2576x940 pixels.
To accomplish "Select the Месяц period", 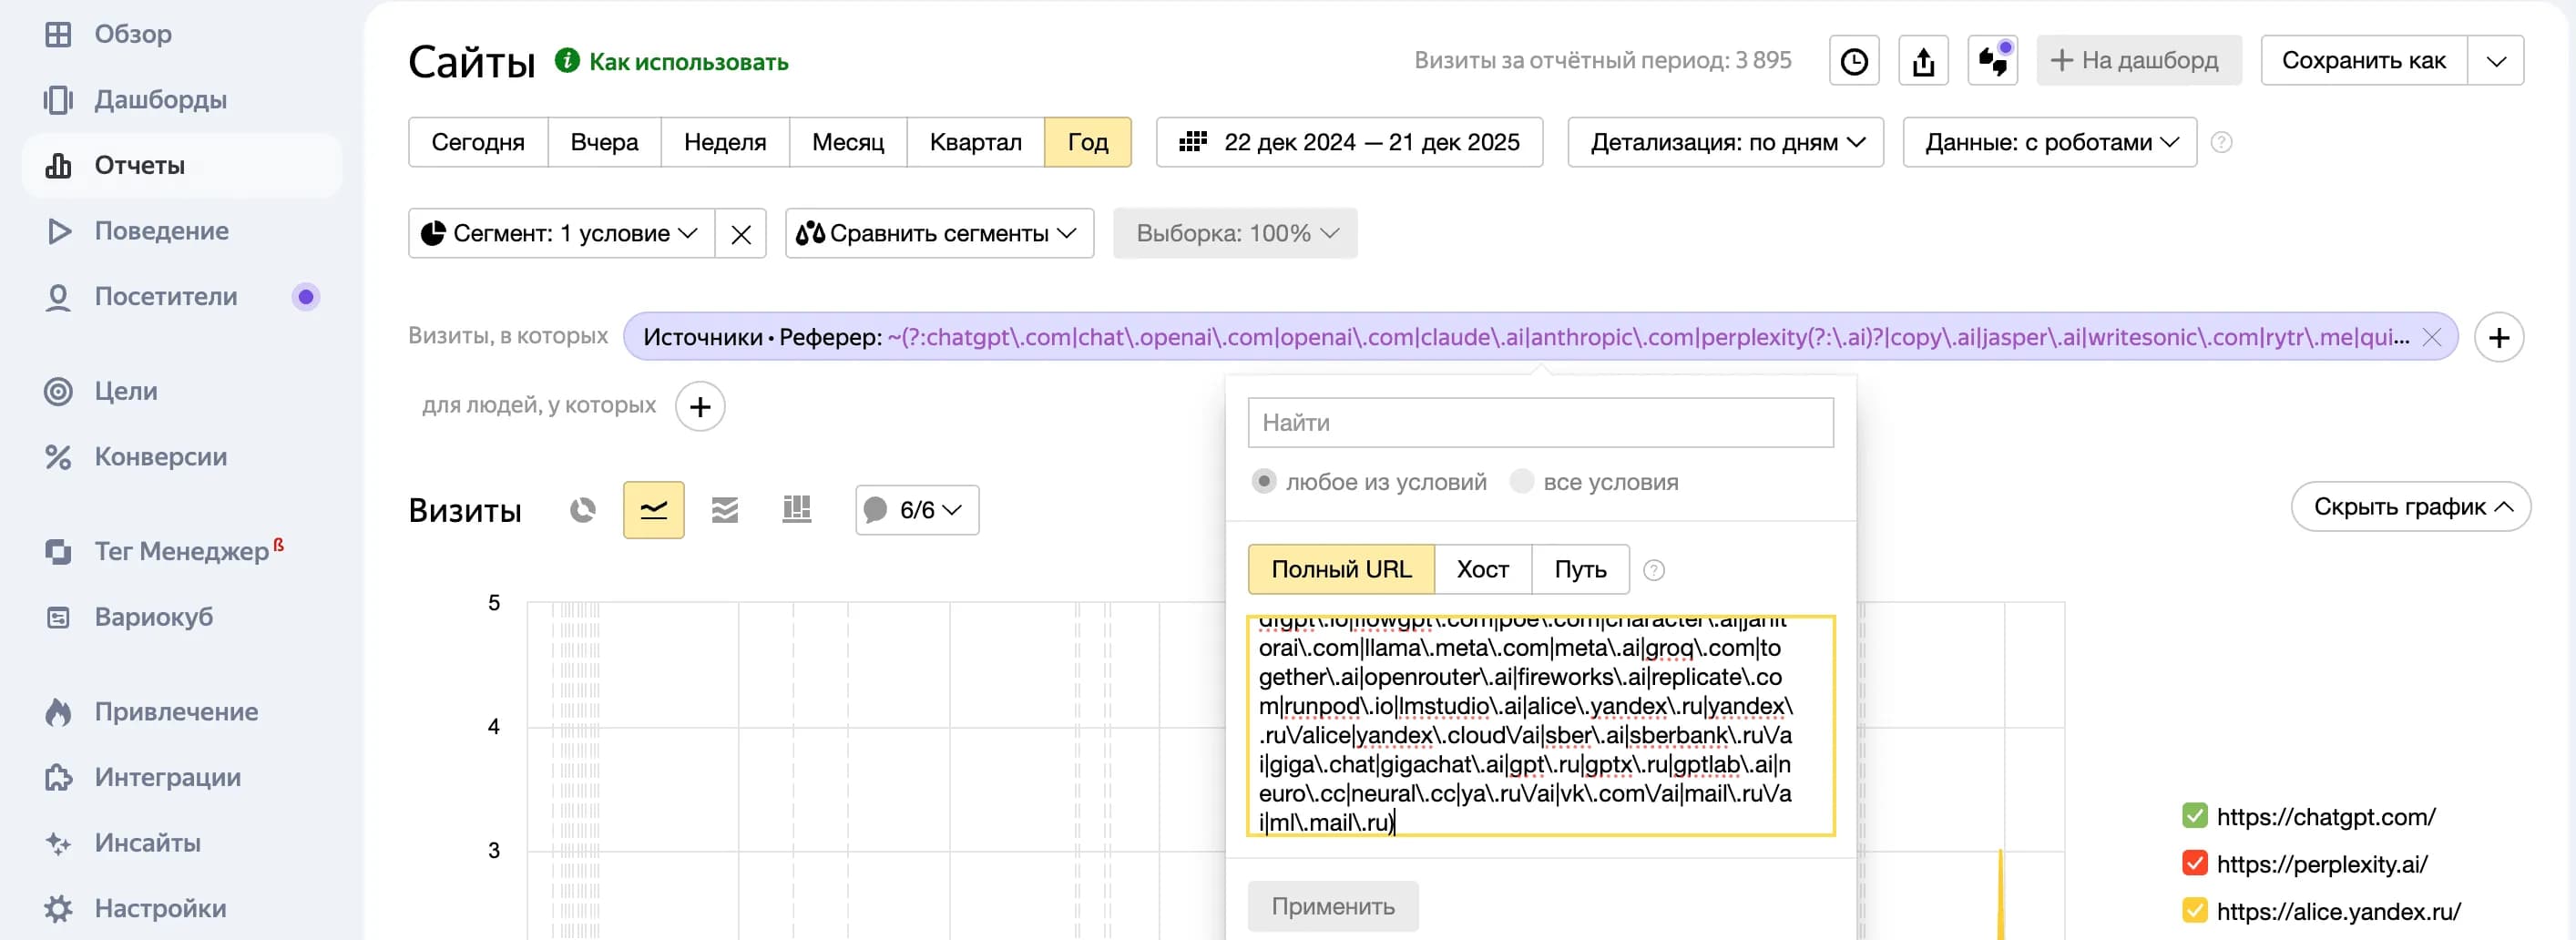I will coord(848,143).
